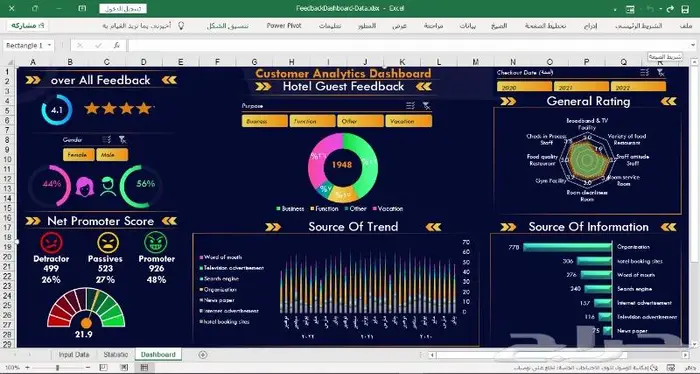Click the zoom slider handle
700x374 pixels.
click(57, 367)
